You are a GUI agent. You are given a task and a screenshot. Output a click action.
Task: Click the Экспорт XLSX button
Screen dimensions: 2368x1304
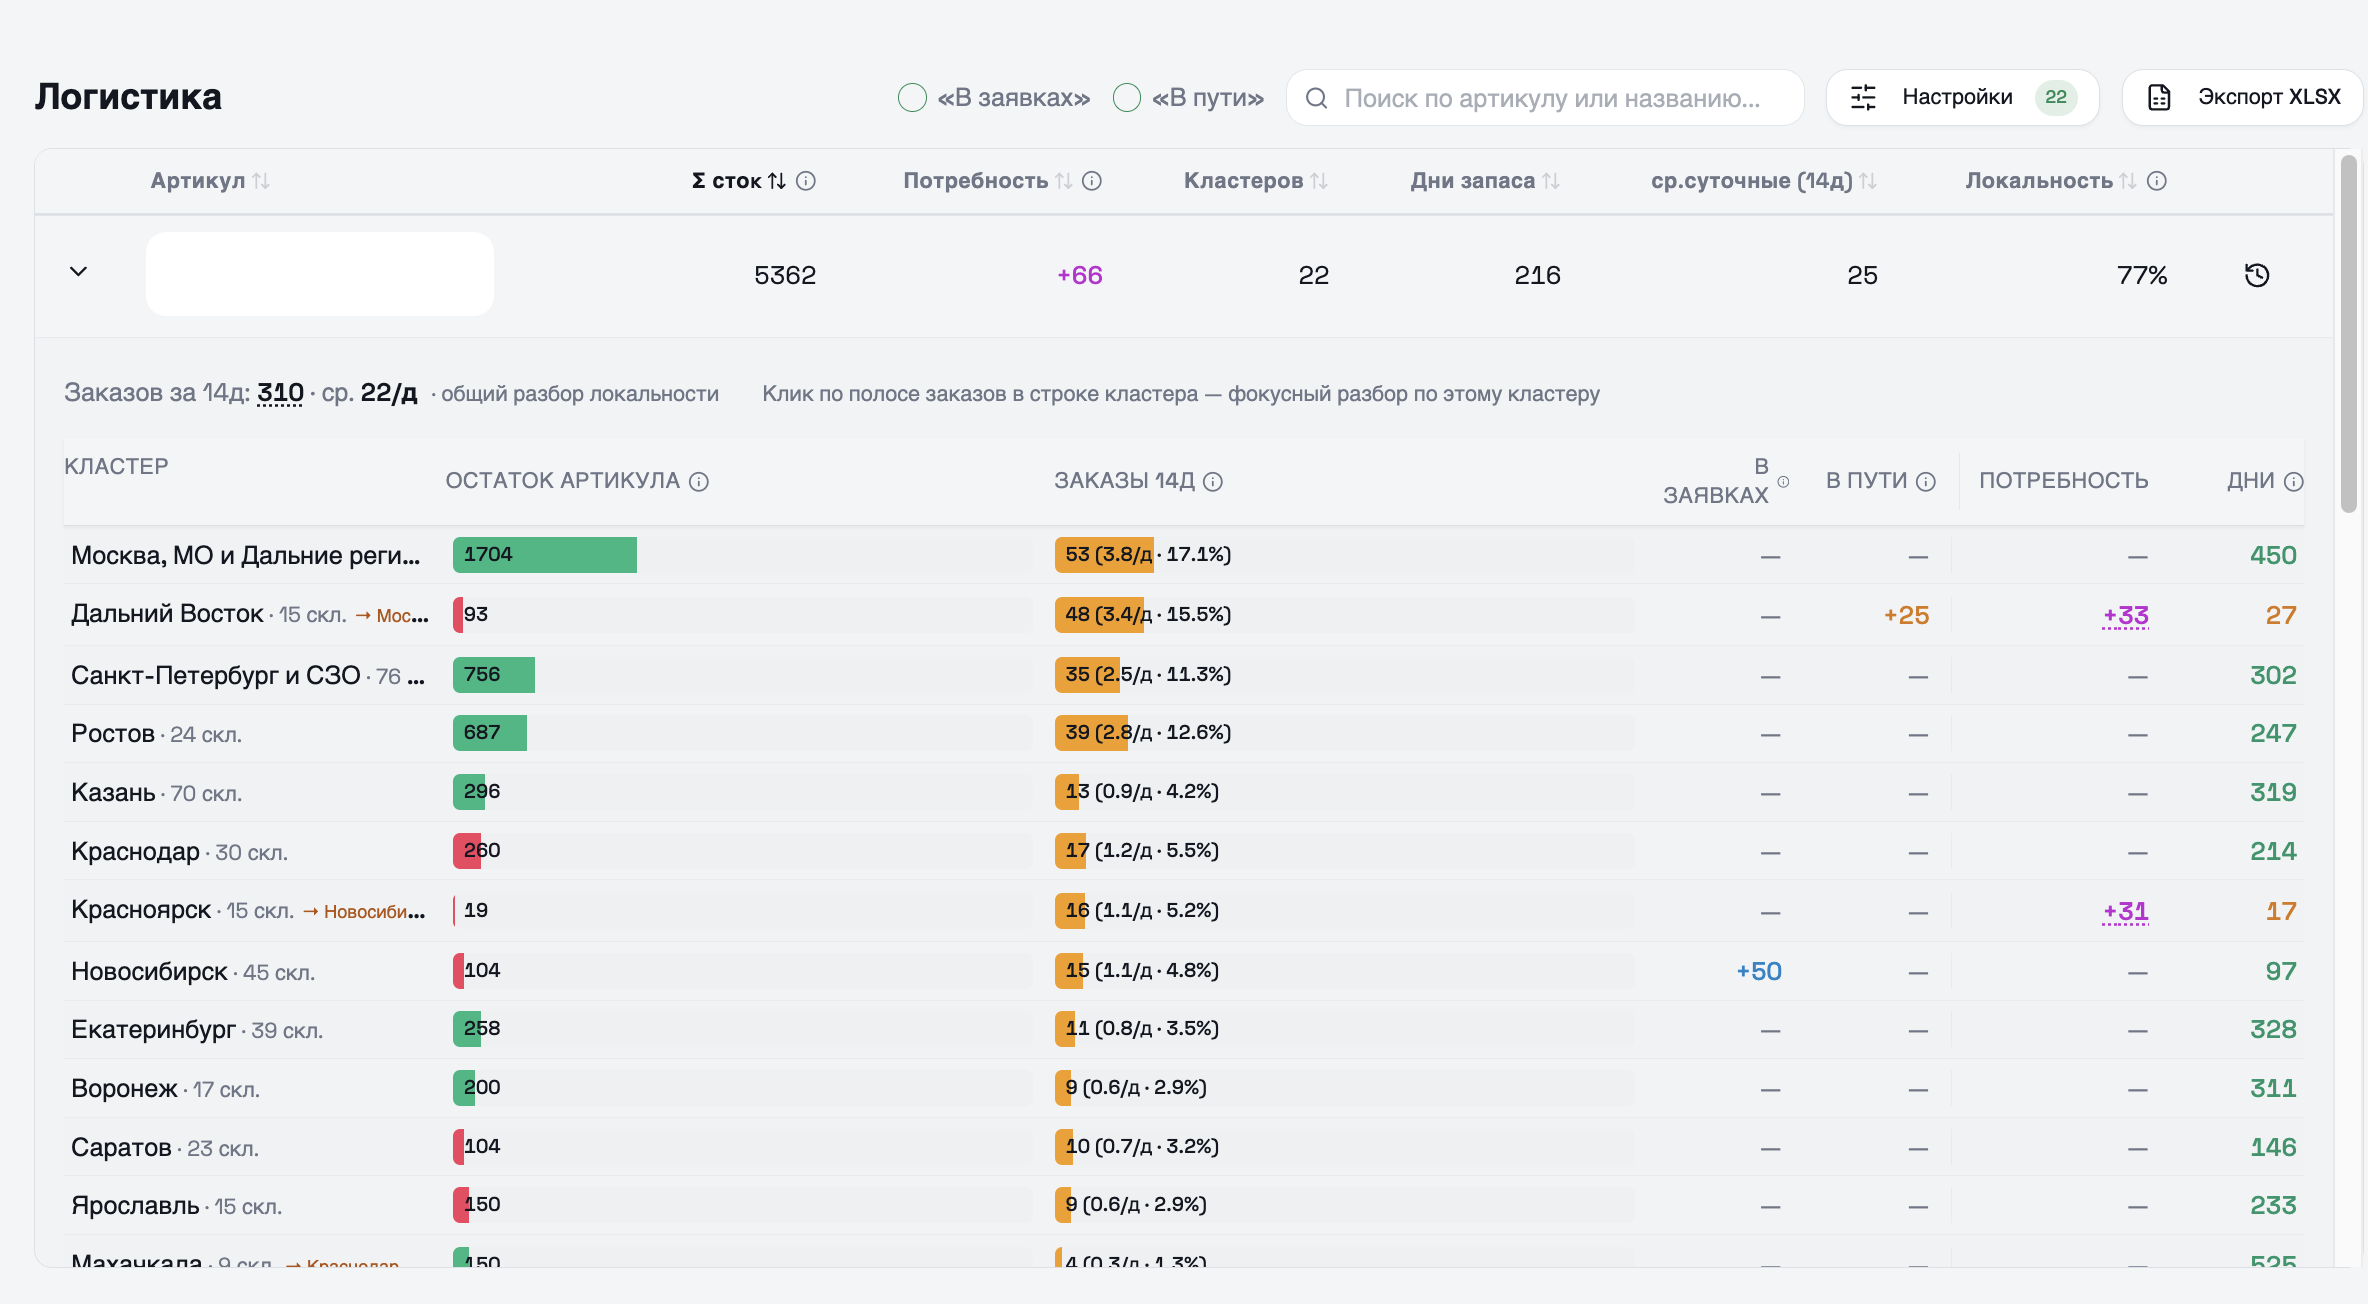pos(2242,97)
